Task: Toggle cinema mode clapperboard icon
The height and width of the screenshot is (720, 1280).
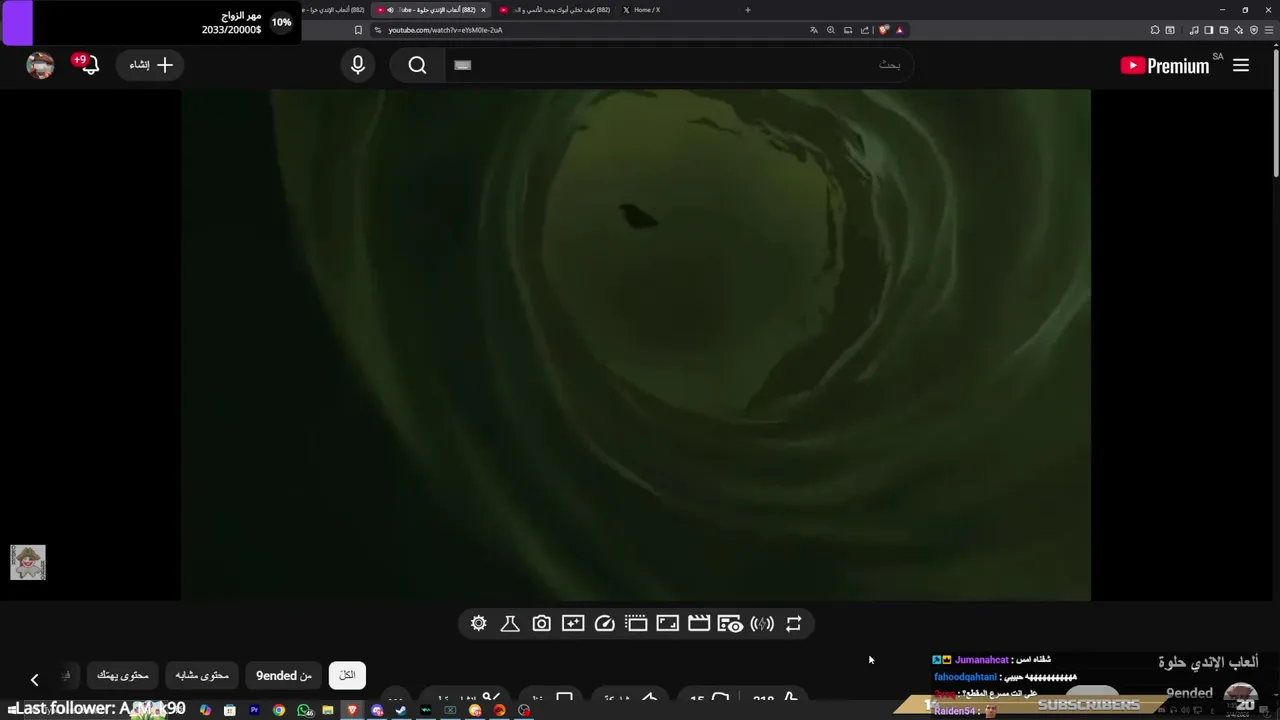Action: coord(699,624)
